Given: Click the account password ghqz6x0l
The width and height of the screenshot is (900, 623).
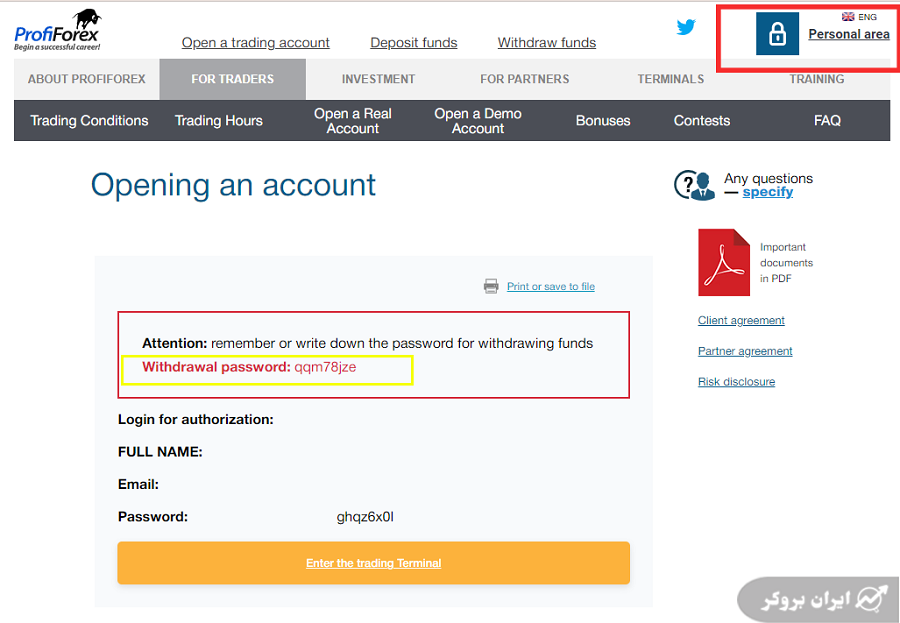Looking at the screenshot, I should pos(365,517).
